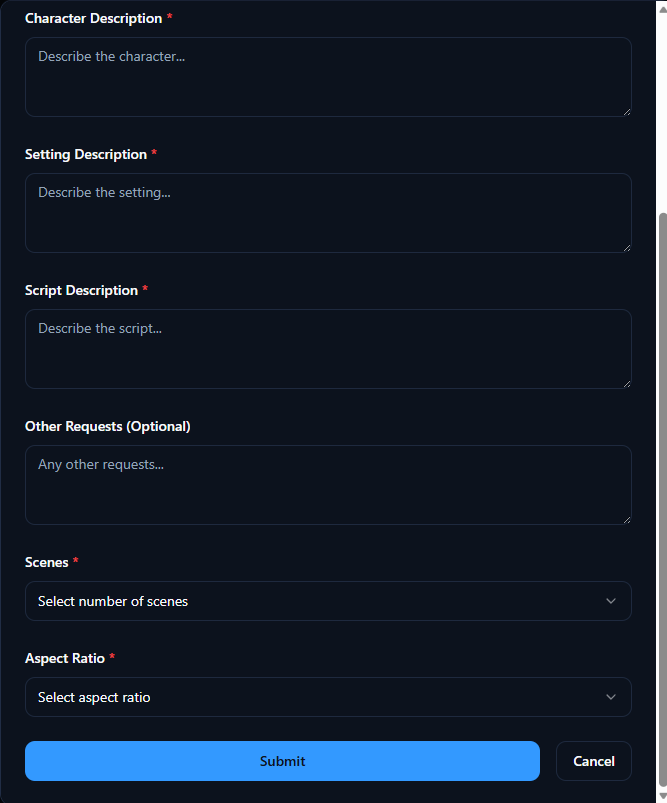
Task: Click the resize grip on Setting Description box
Action: pos(627,249)
